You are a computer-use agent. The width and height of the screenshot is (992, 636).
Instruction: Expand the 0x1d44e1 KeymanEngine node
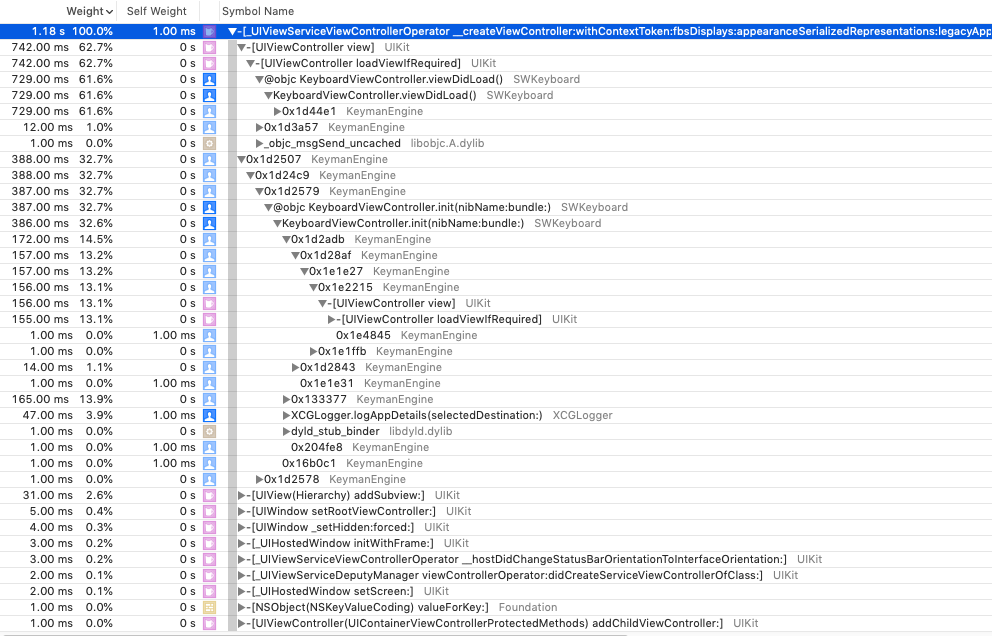pos(277,111)
